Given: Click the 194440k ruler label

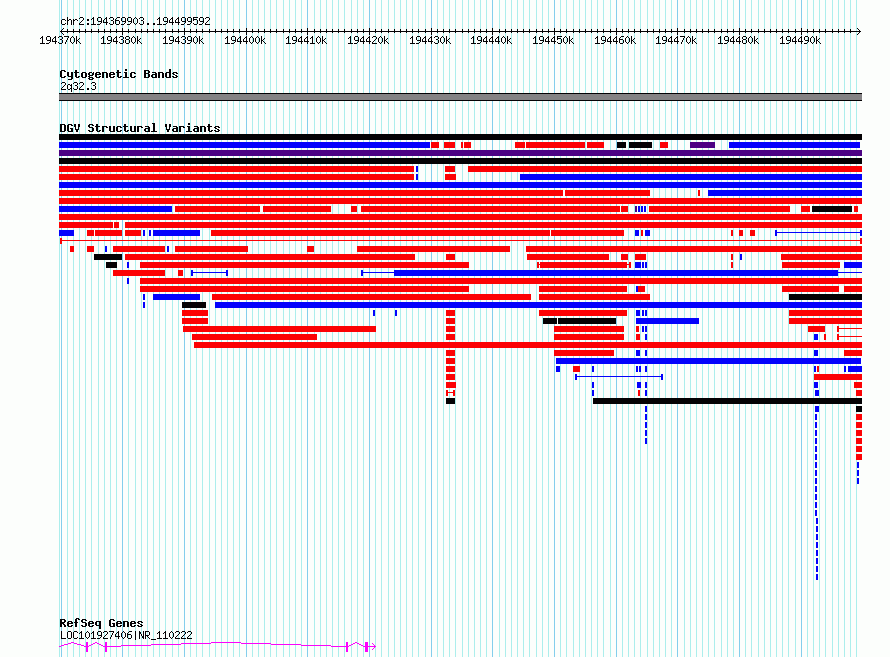Looking at the screenshot, I should 491,40.
